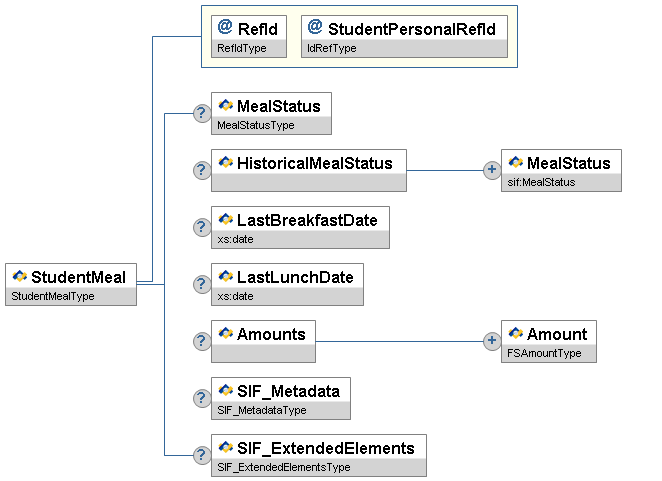Click the LastBreakfastDate element icon
The width and height of the screenshot is (662, 481).
coord(225,219)
